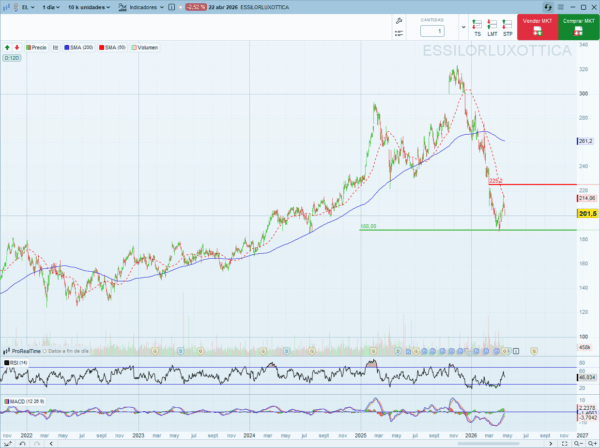
Task: Select the TS trailing stop order icon
Action: coord(477,29)
